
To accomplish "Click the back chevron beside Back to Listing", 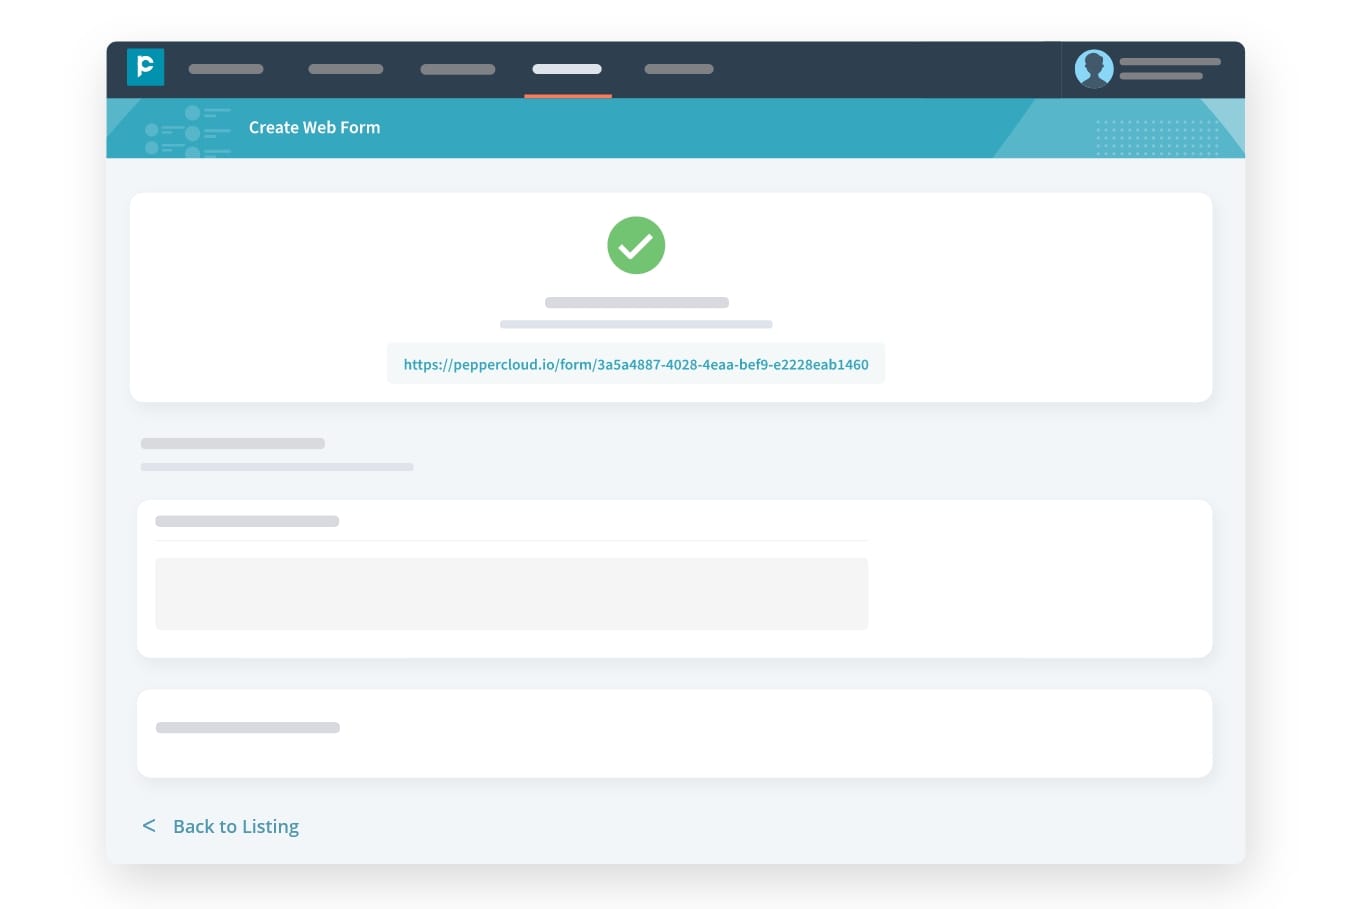I will (149, 825).
